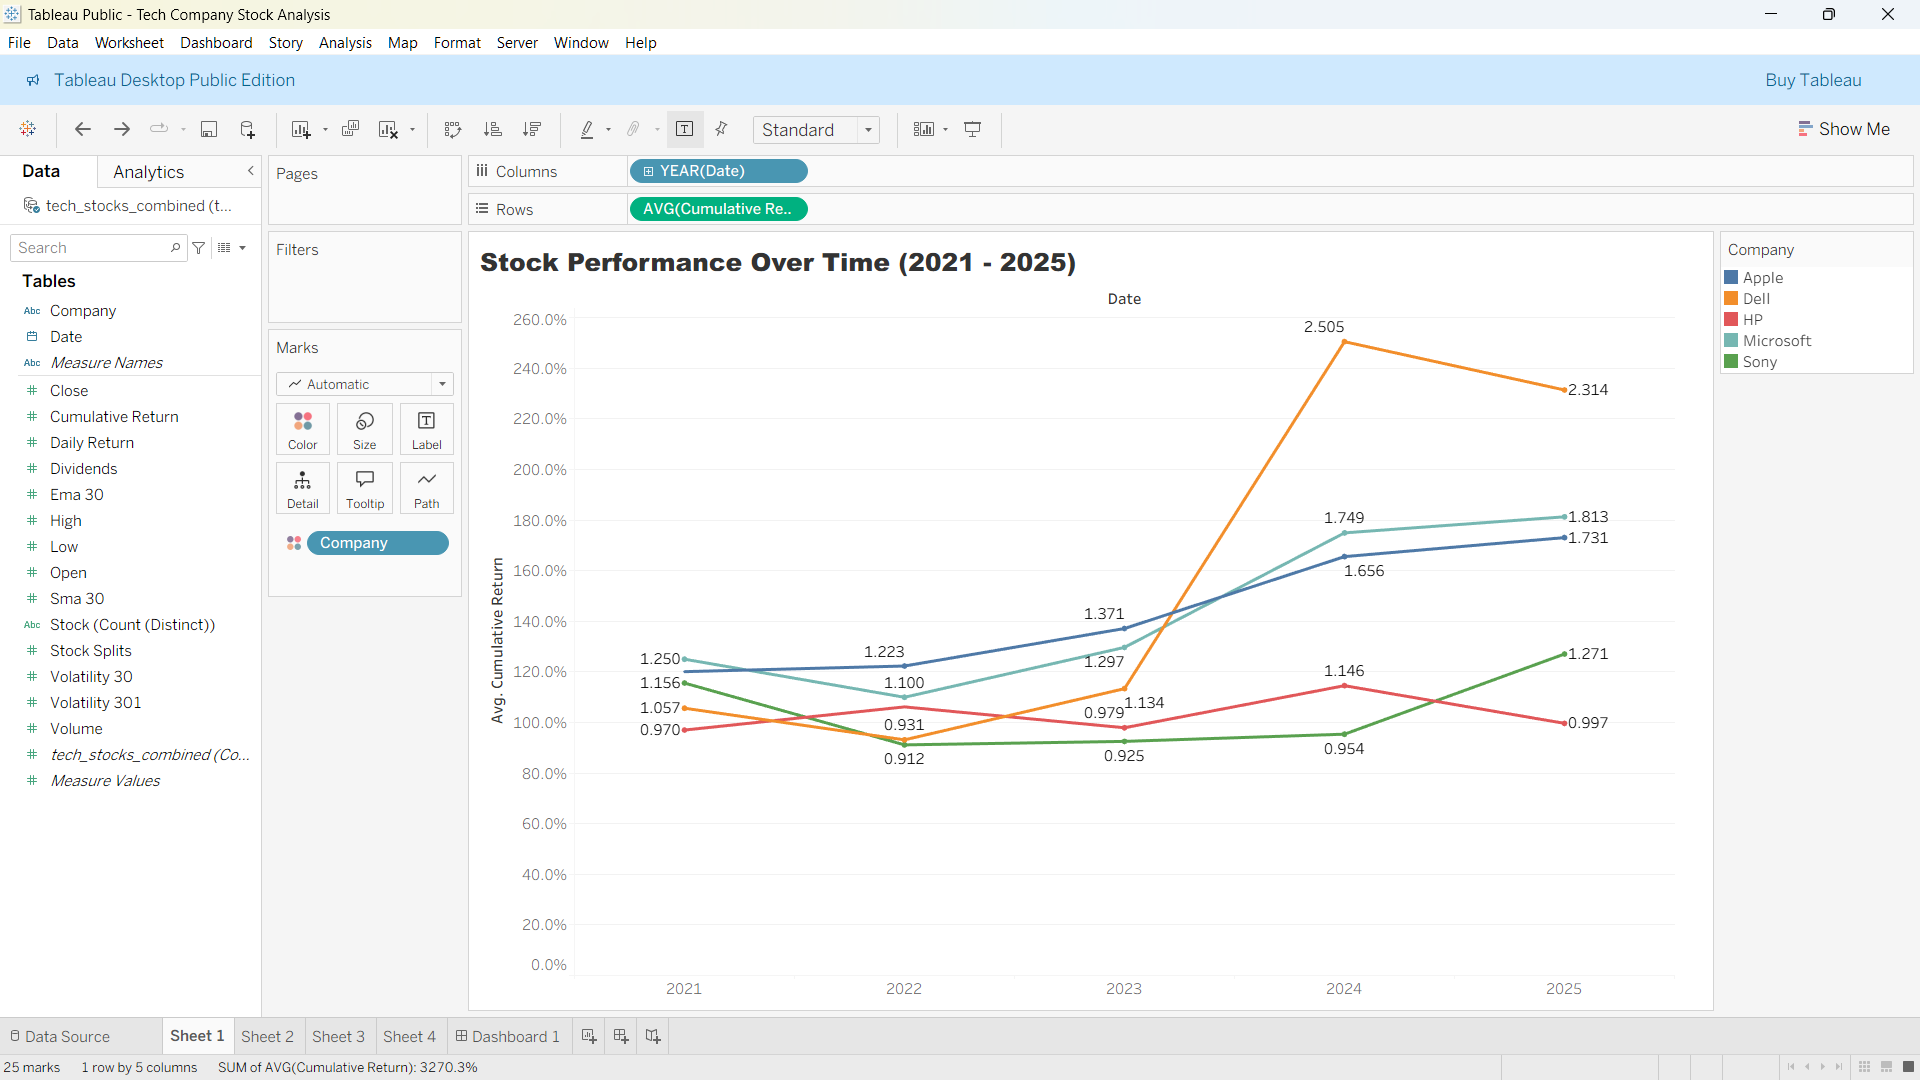This screenshot has width=1920, height=1080.
Task: Click the Sort Descending icon
Action: [x=532, y=129]
